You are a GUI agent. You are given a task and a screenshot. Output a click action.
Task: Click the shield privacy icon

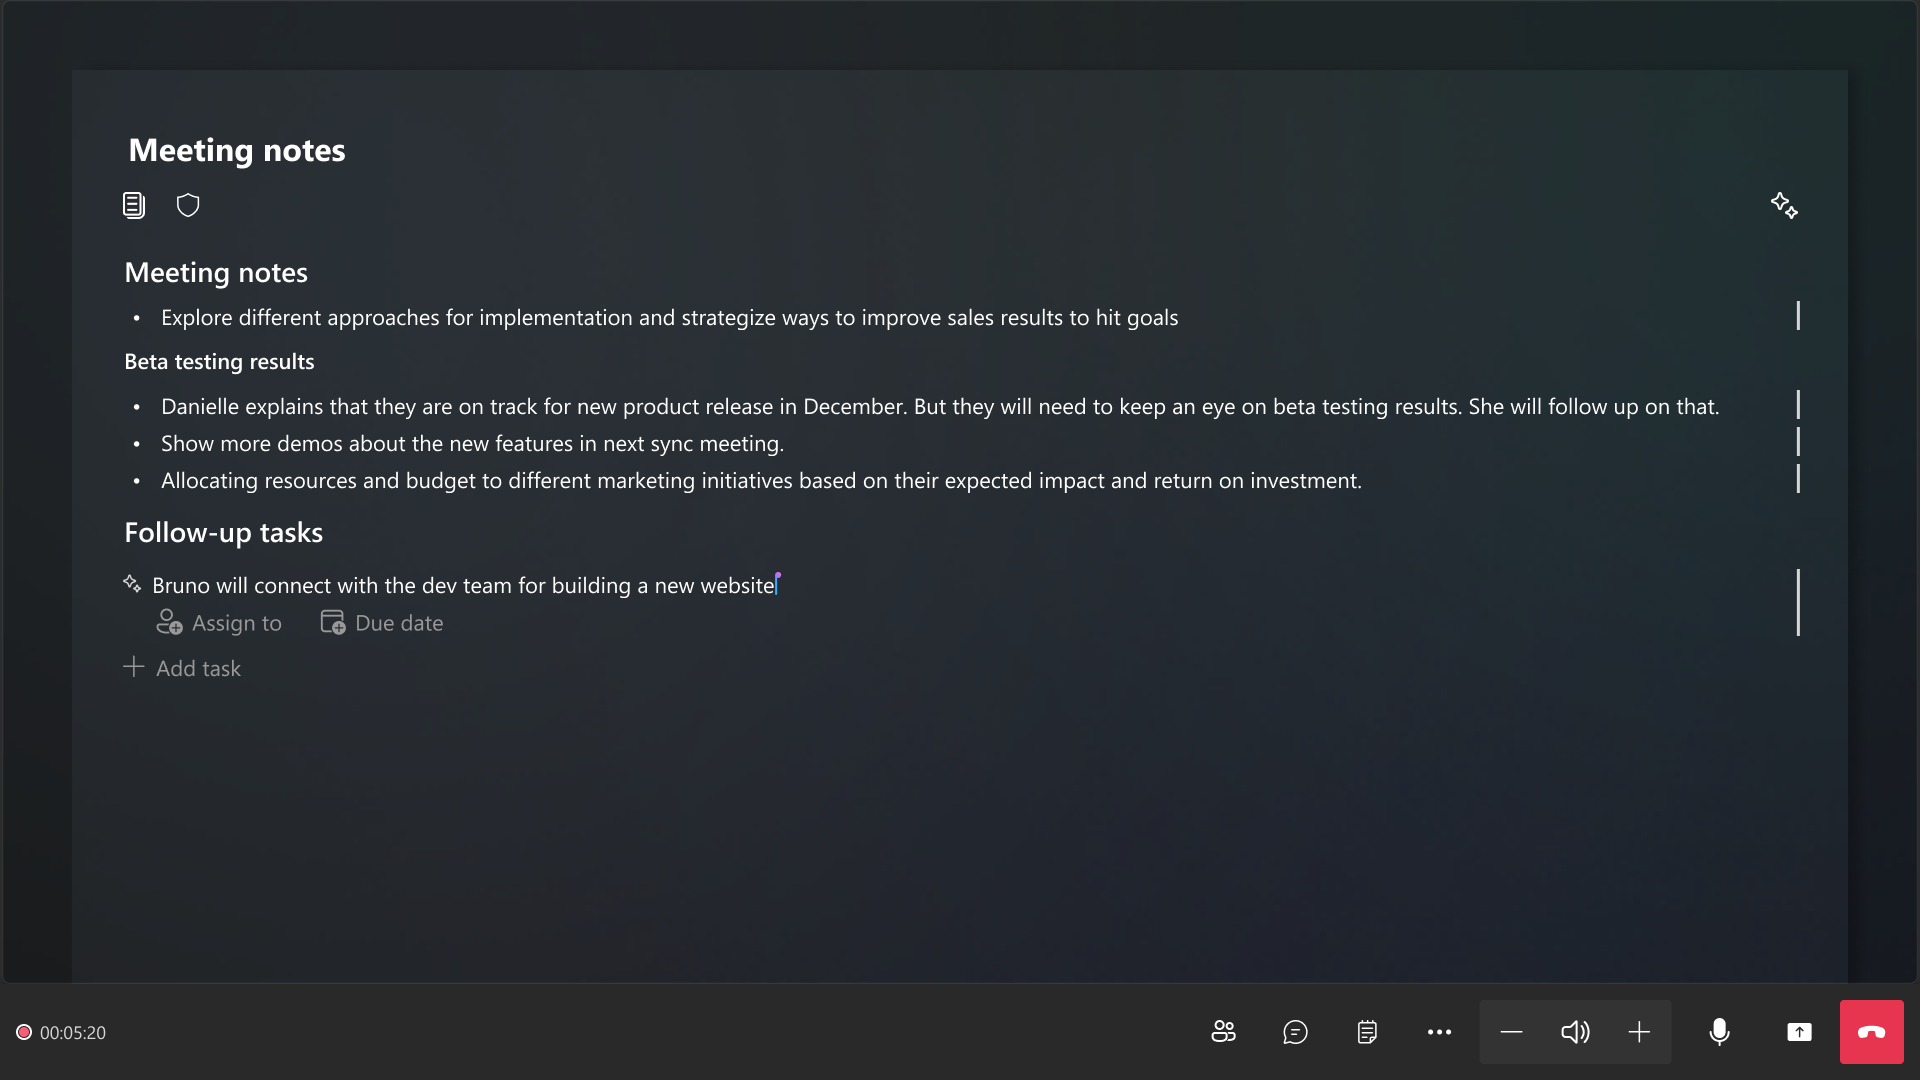(188, 205)
